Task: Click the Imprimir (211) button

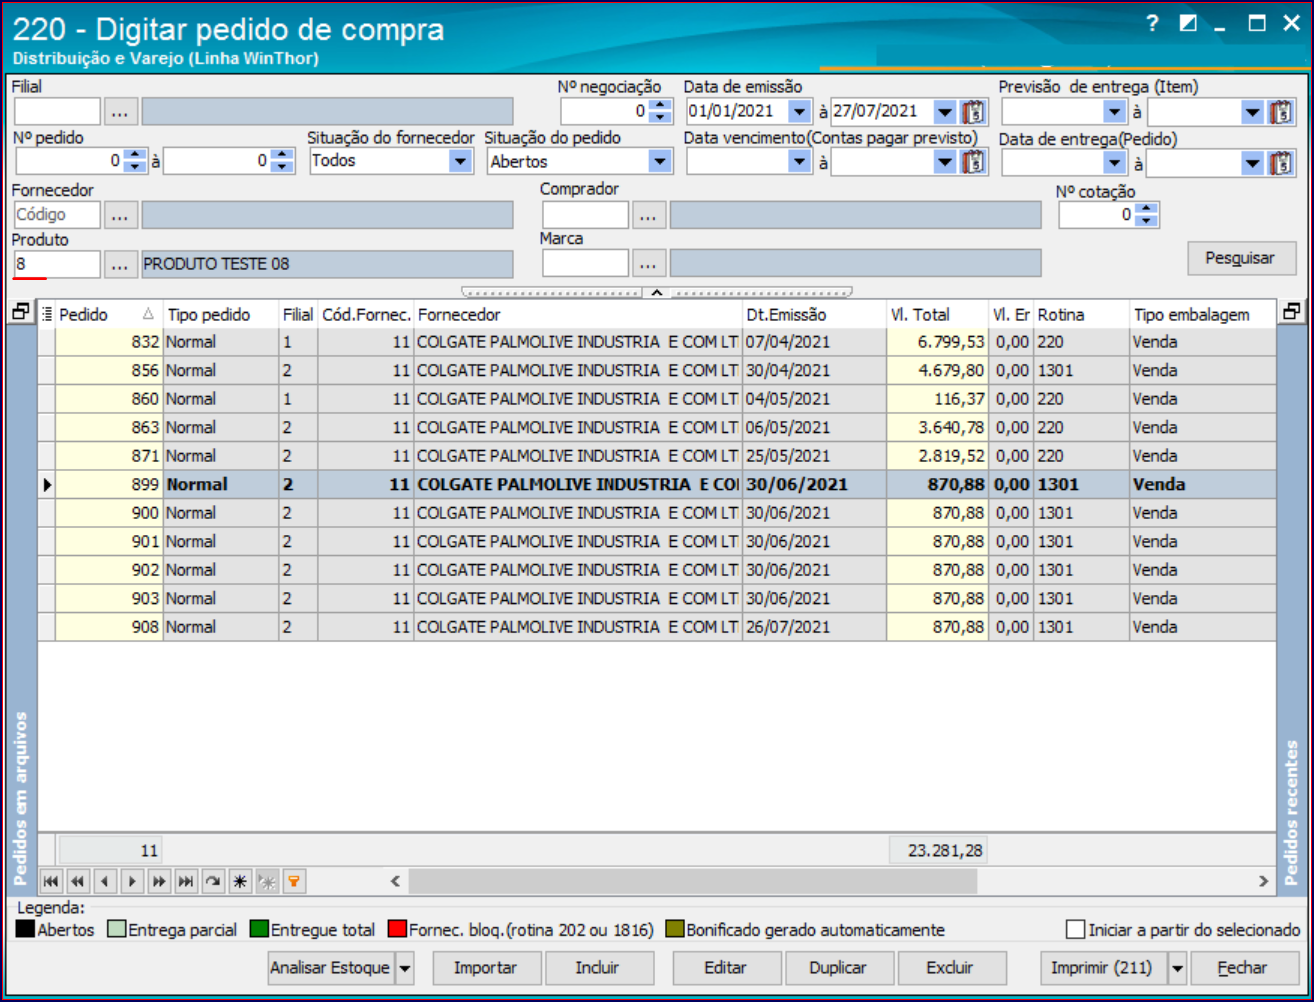Action: tap(1104, 968)
